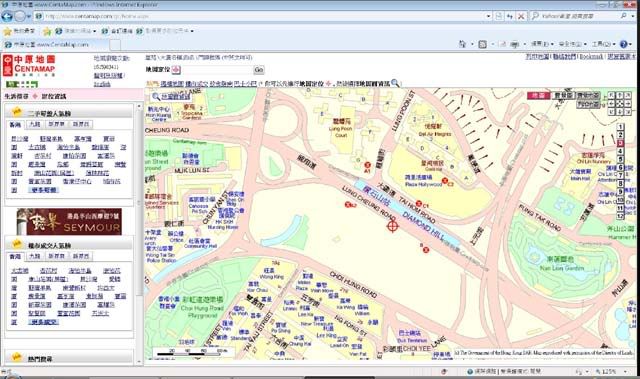Select zoom level 2
Image resolution: width=640 pixels, height=379 pixels.
(620, 135)
